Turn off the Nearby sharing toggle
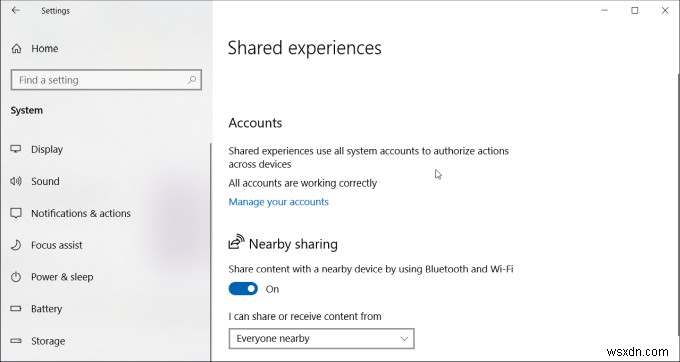This screenshot has width=680, height=362. [243, 289]
